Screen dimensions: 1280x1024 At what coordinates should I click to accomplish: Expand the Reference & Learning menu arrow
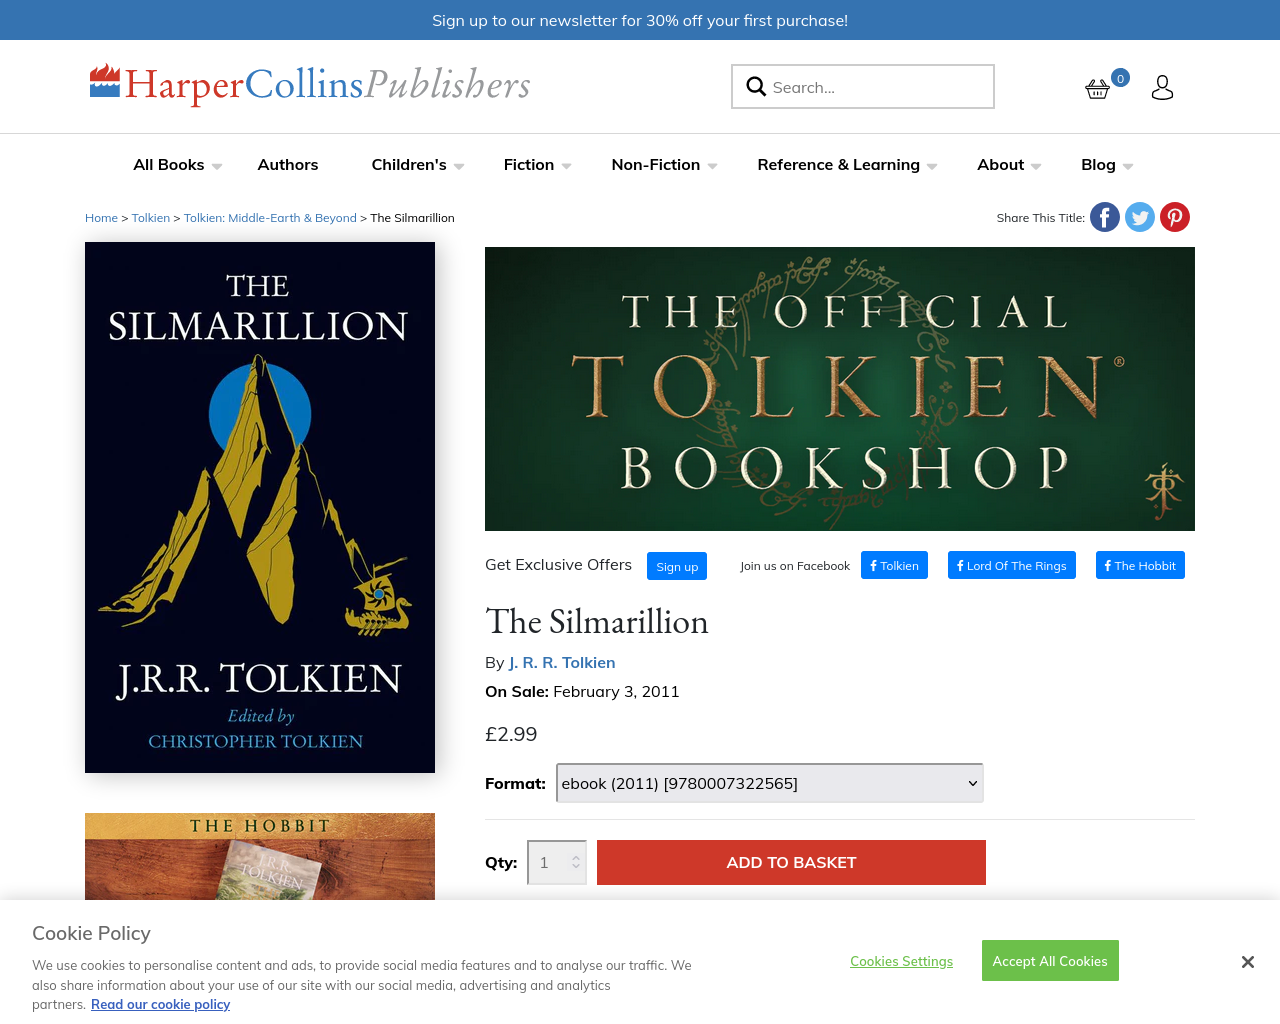point(932,166)
